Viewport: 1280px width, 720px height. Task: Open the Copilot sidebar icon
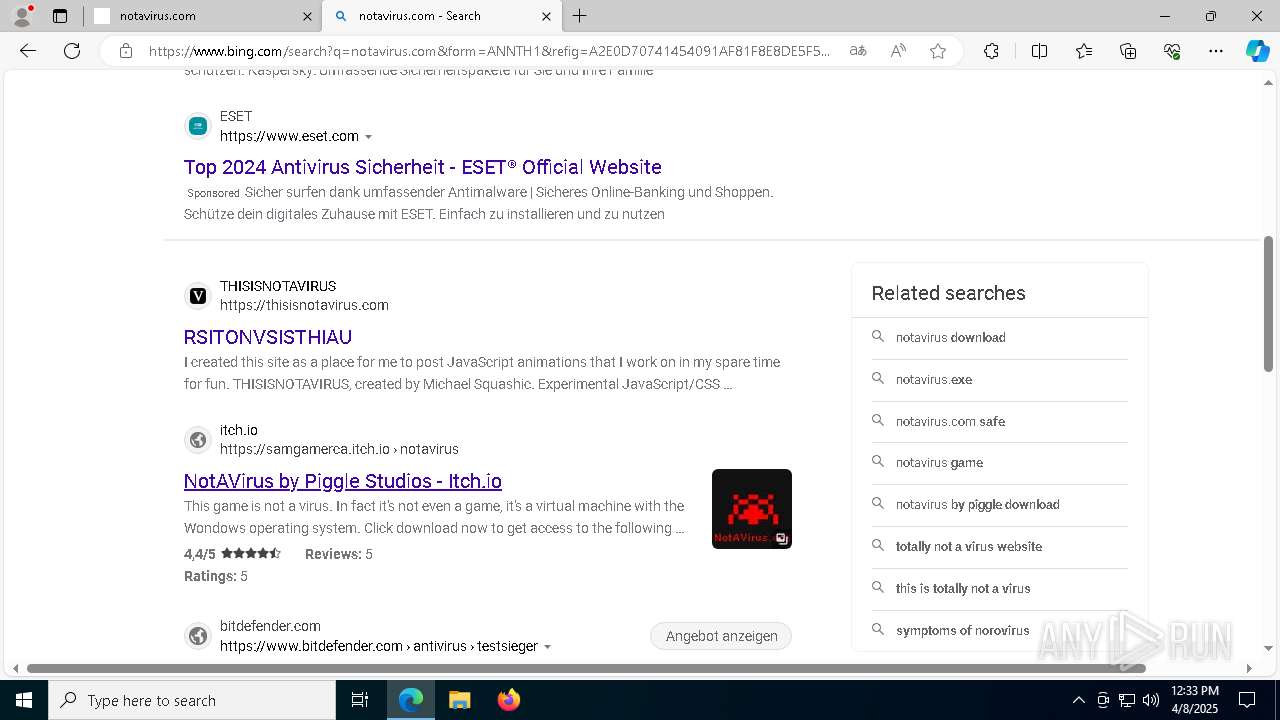tap(1258, 51)
